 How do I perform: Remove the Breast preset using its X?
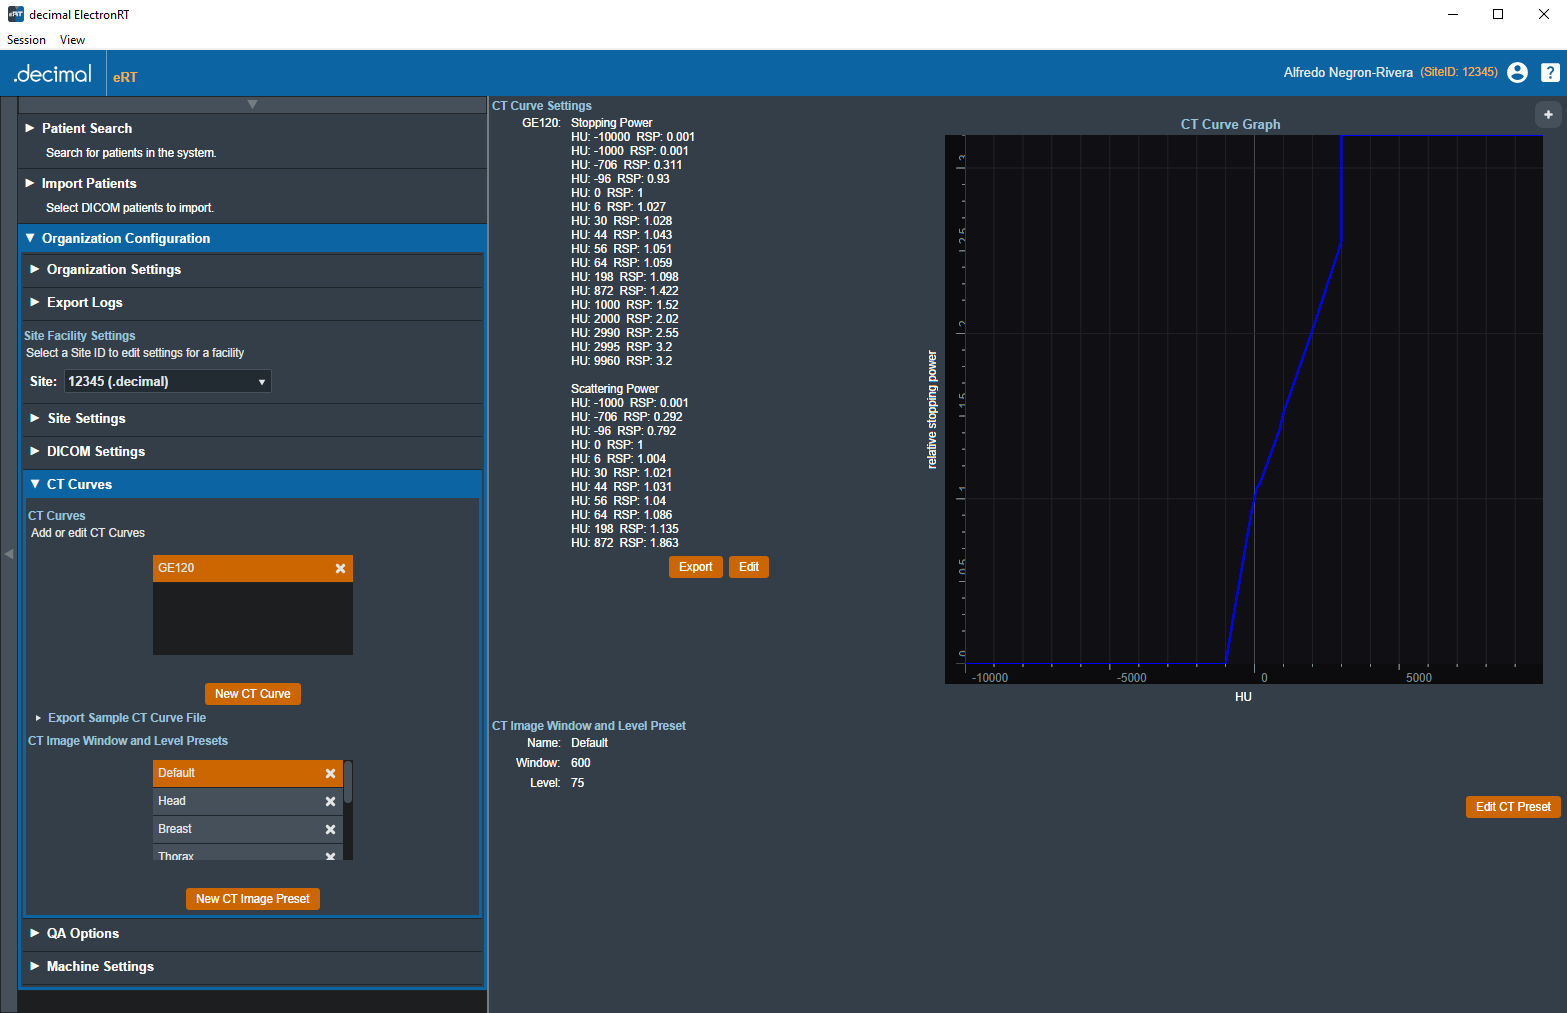coord(330,829)
